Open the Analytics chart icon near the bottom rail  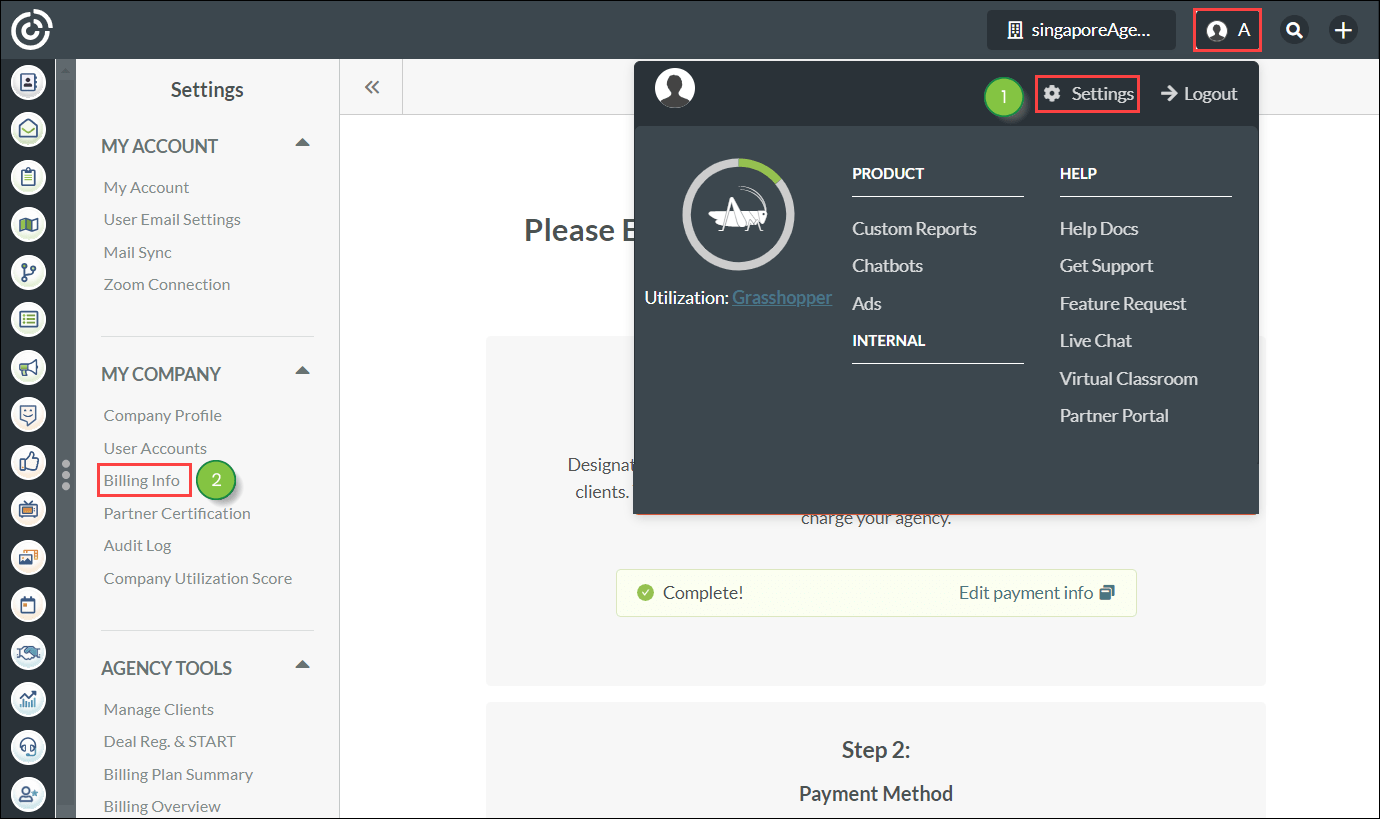(x=28, y=699)
